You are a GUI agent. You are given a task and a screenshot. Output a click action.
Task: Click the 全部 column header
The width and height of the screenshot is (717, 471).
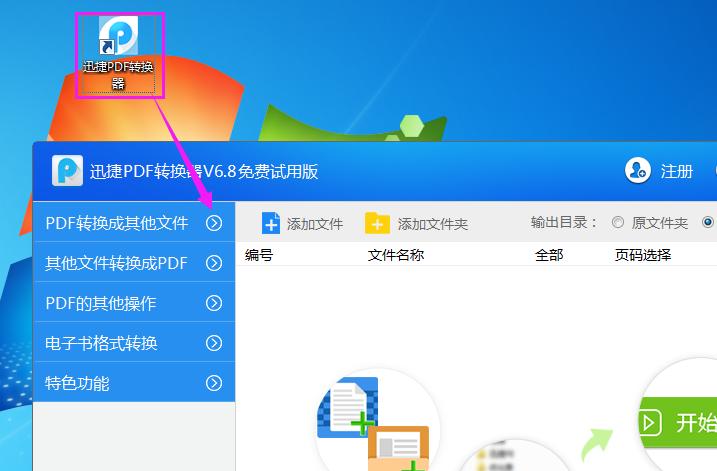point(549,255)
